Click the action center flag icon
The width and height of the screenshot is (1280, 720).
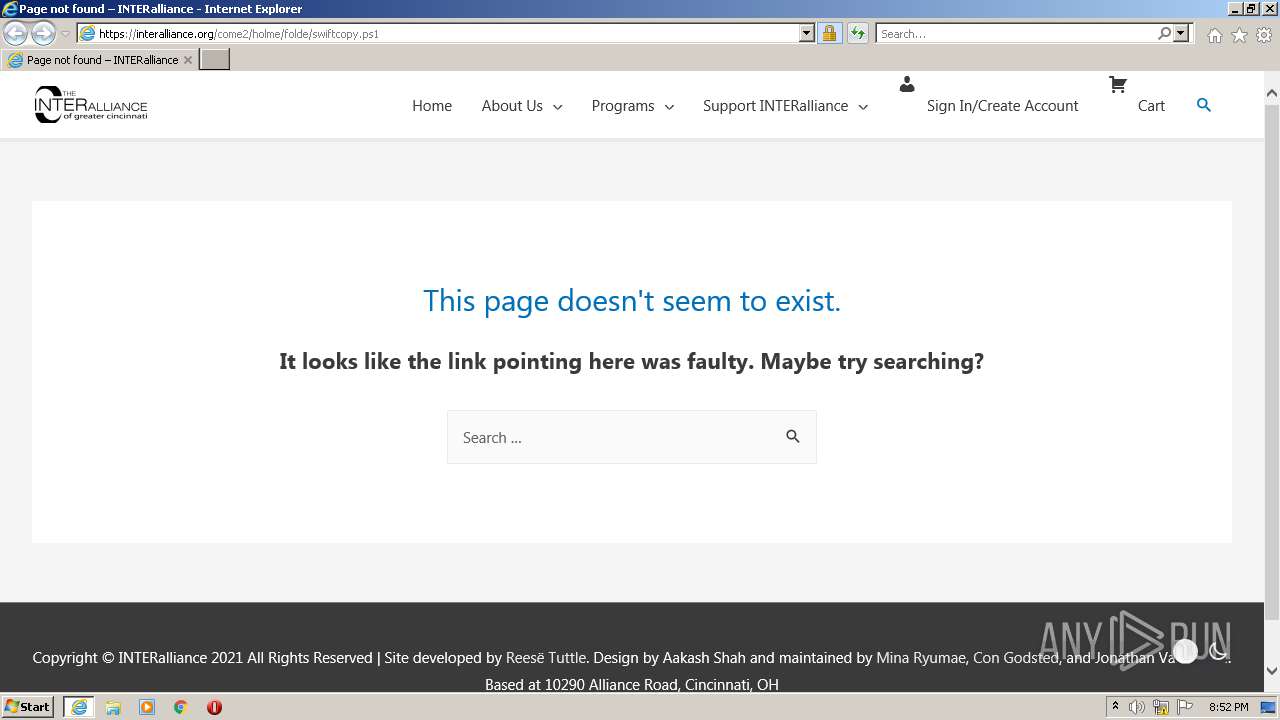[x=1185, y=707]
